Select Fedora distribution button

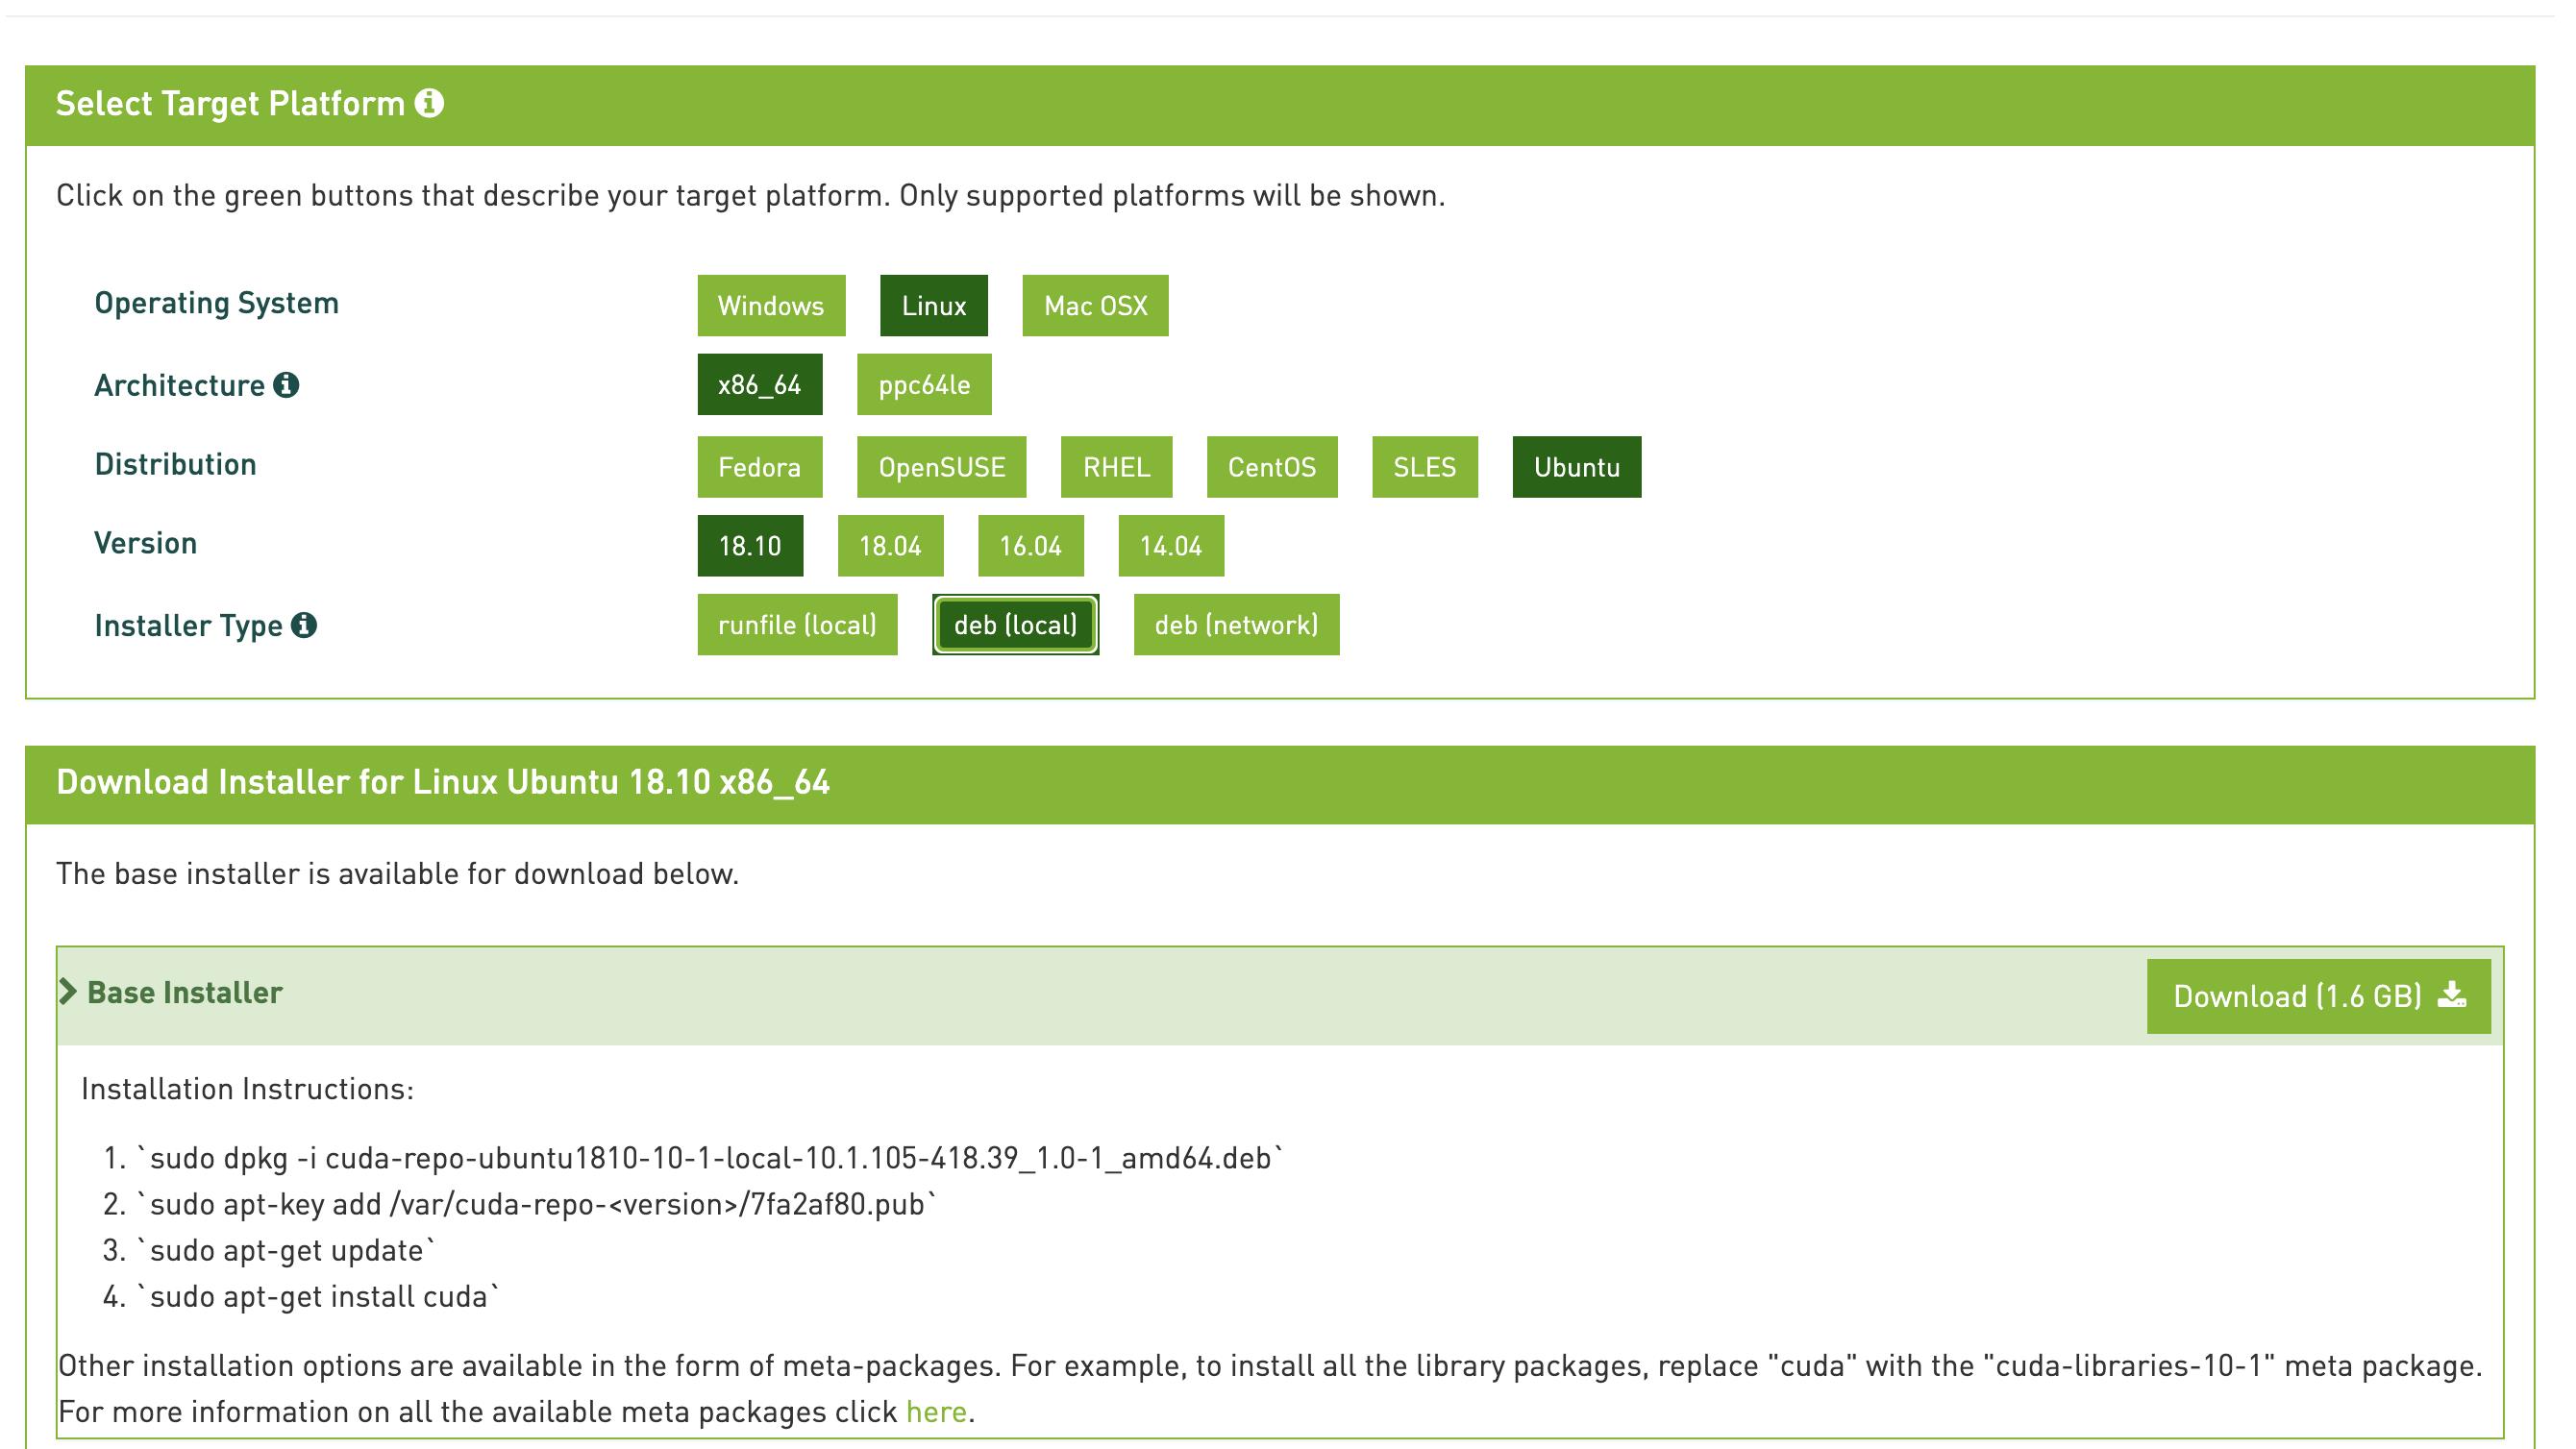point(757,467)
